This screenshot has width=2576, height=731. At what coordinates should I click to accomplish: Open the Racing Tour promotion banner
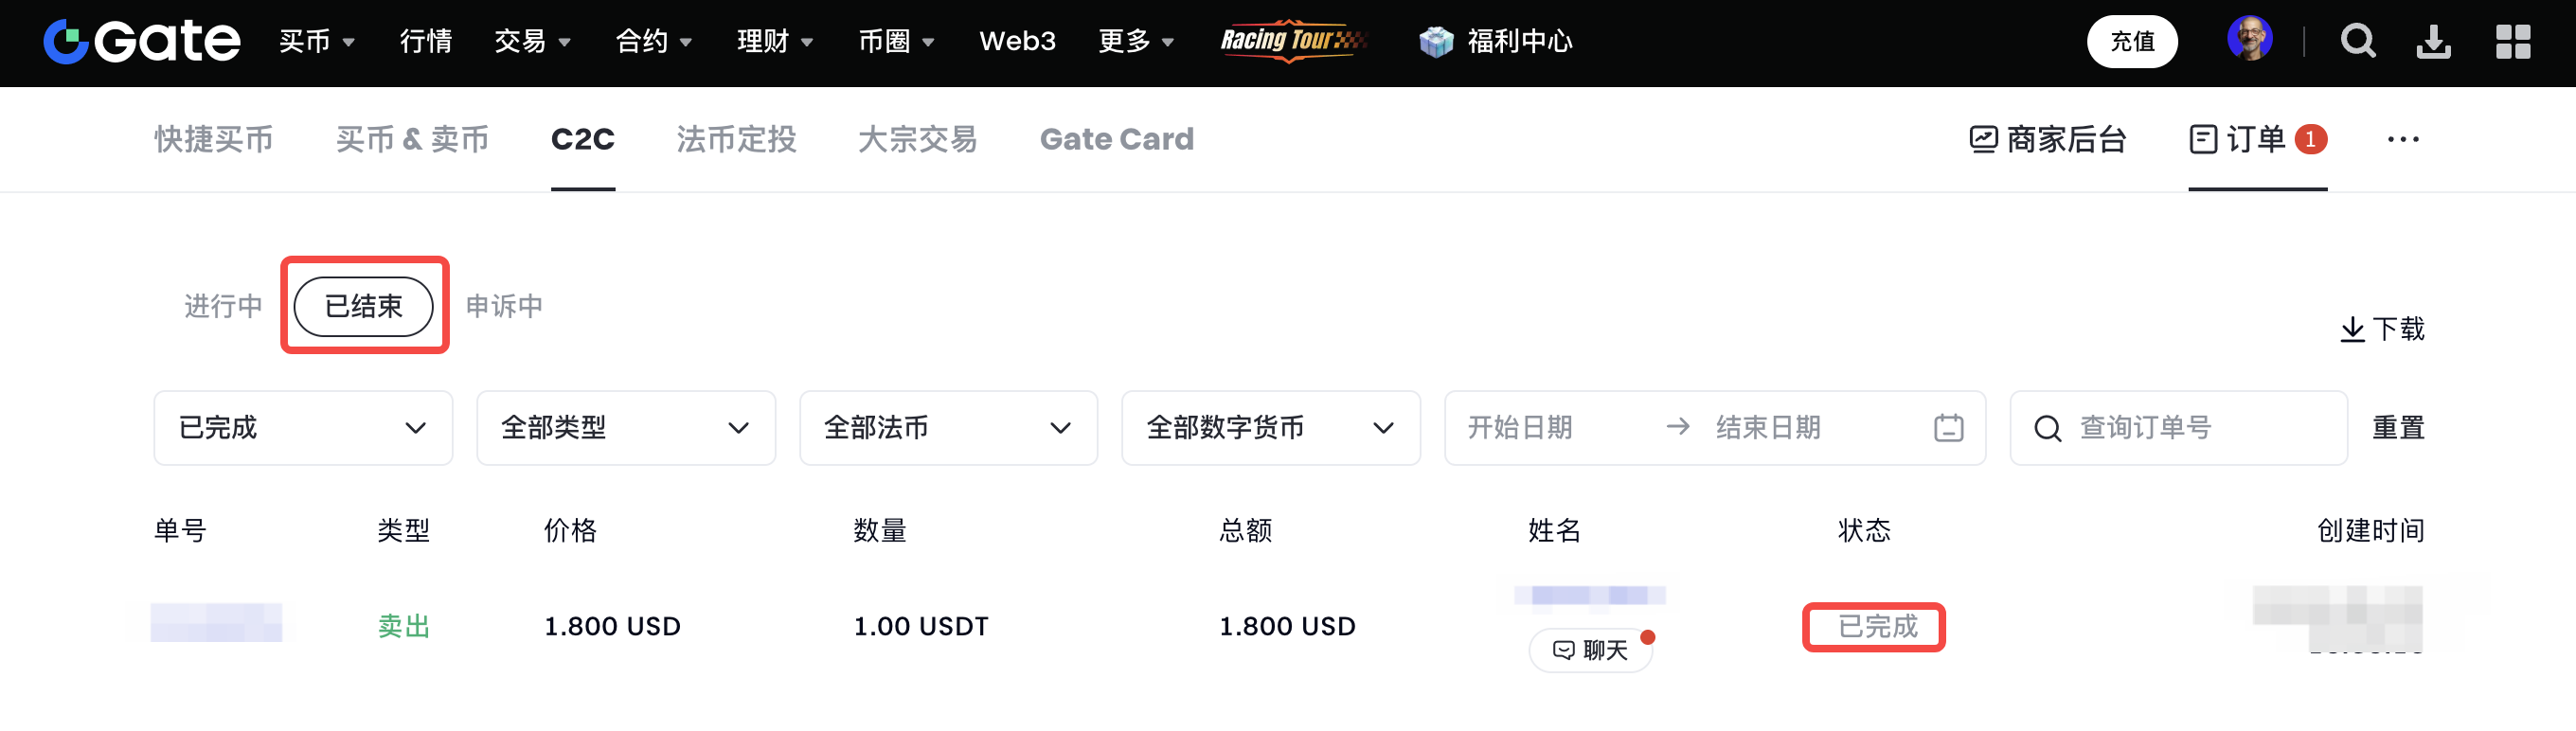[x=1292, y=40]
